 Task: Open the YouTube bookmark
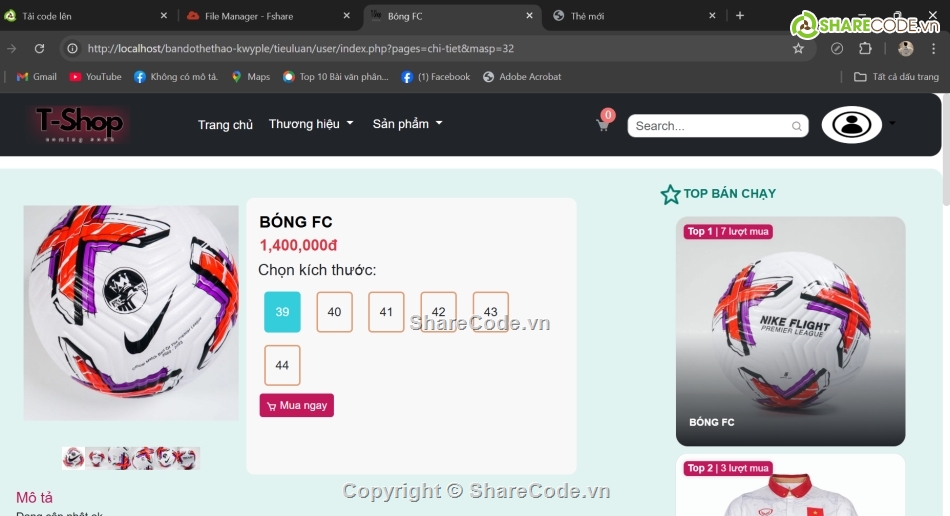(95, 77)
